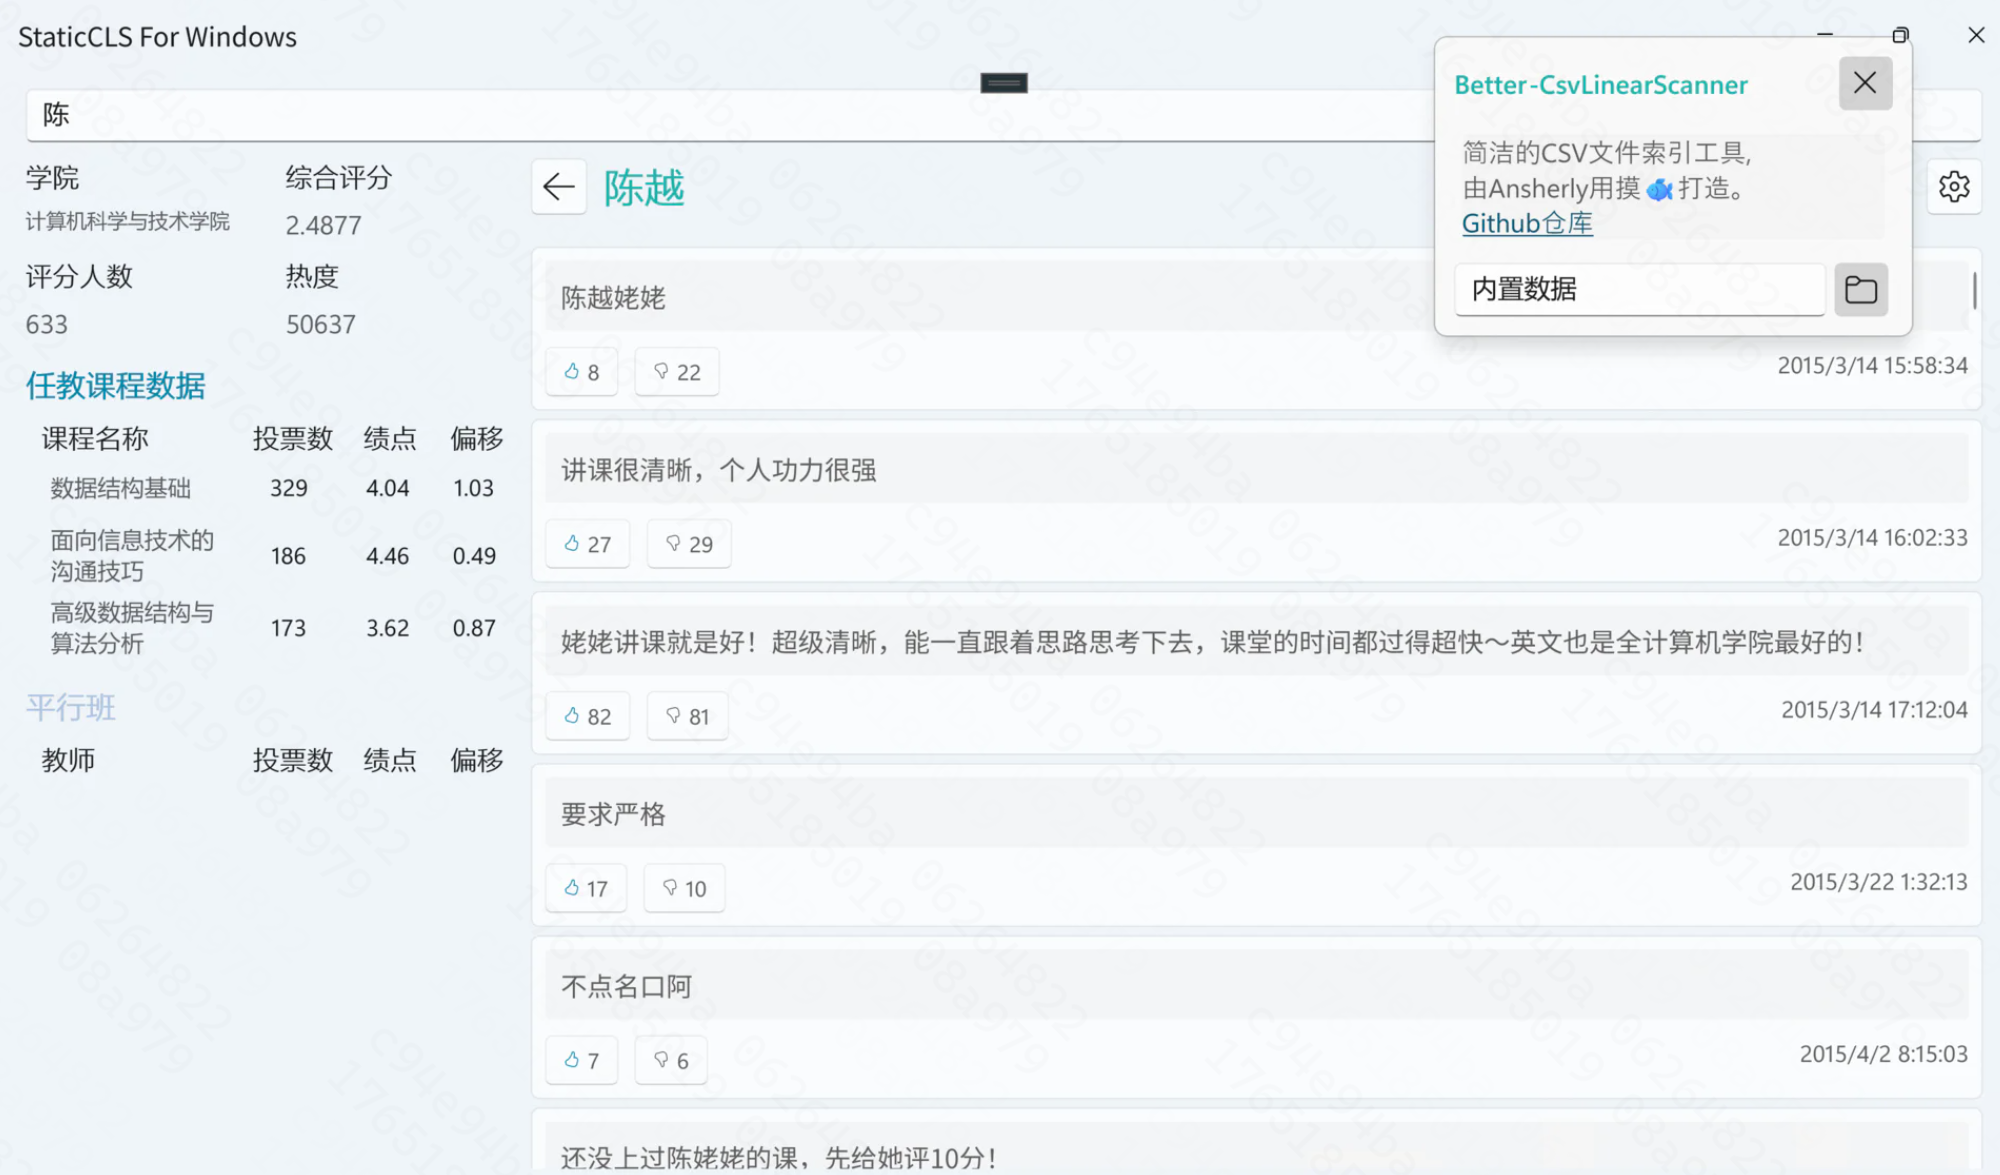Viewport: 2000px width, 1175px height.
Task: Click the comment list scrollbar
Action: click(x=1974, y=290)
